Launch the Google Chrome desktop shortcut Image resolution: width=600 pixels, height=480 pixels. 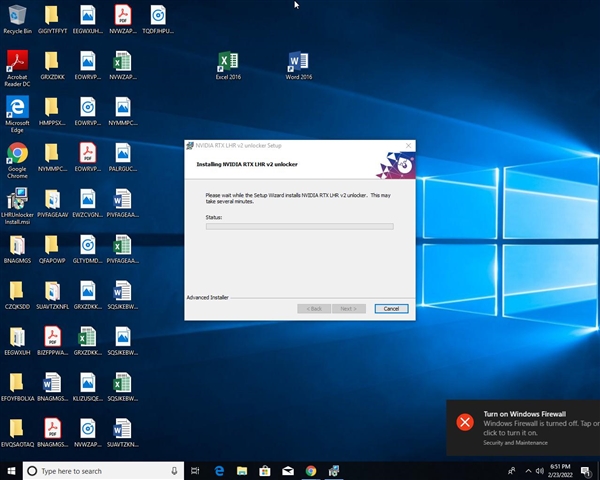(17, 153)
